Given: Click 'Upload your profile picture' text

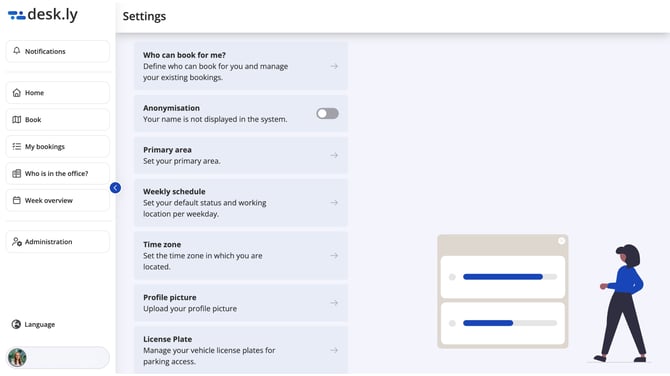Looking at the screenshot, I should [x=190, y=308].
